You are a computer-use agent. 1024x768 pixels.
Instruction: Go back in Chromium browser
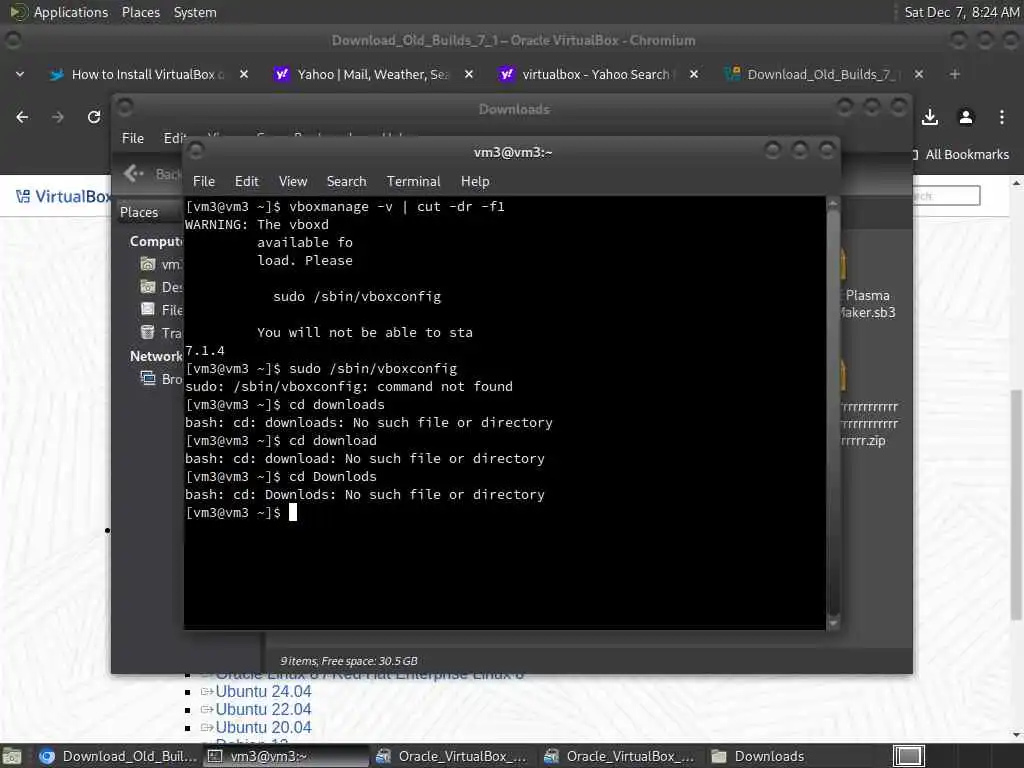point(22,117)
